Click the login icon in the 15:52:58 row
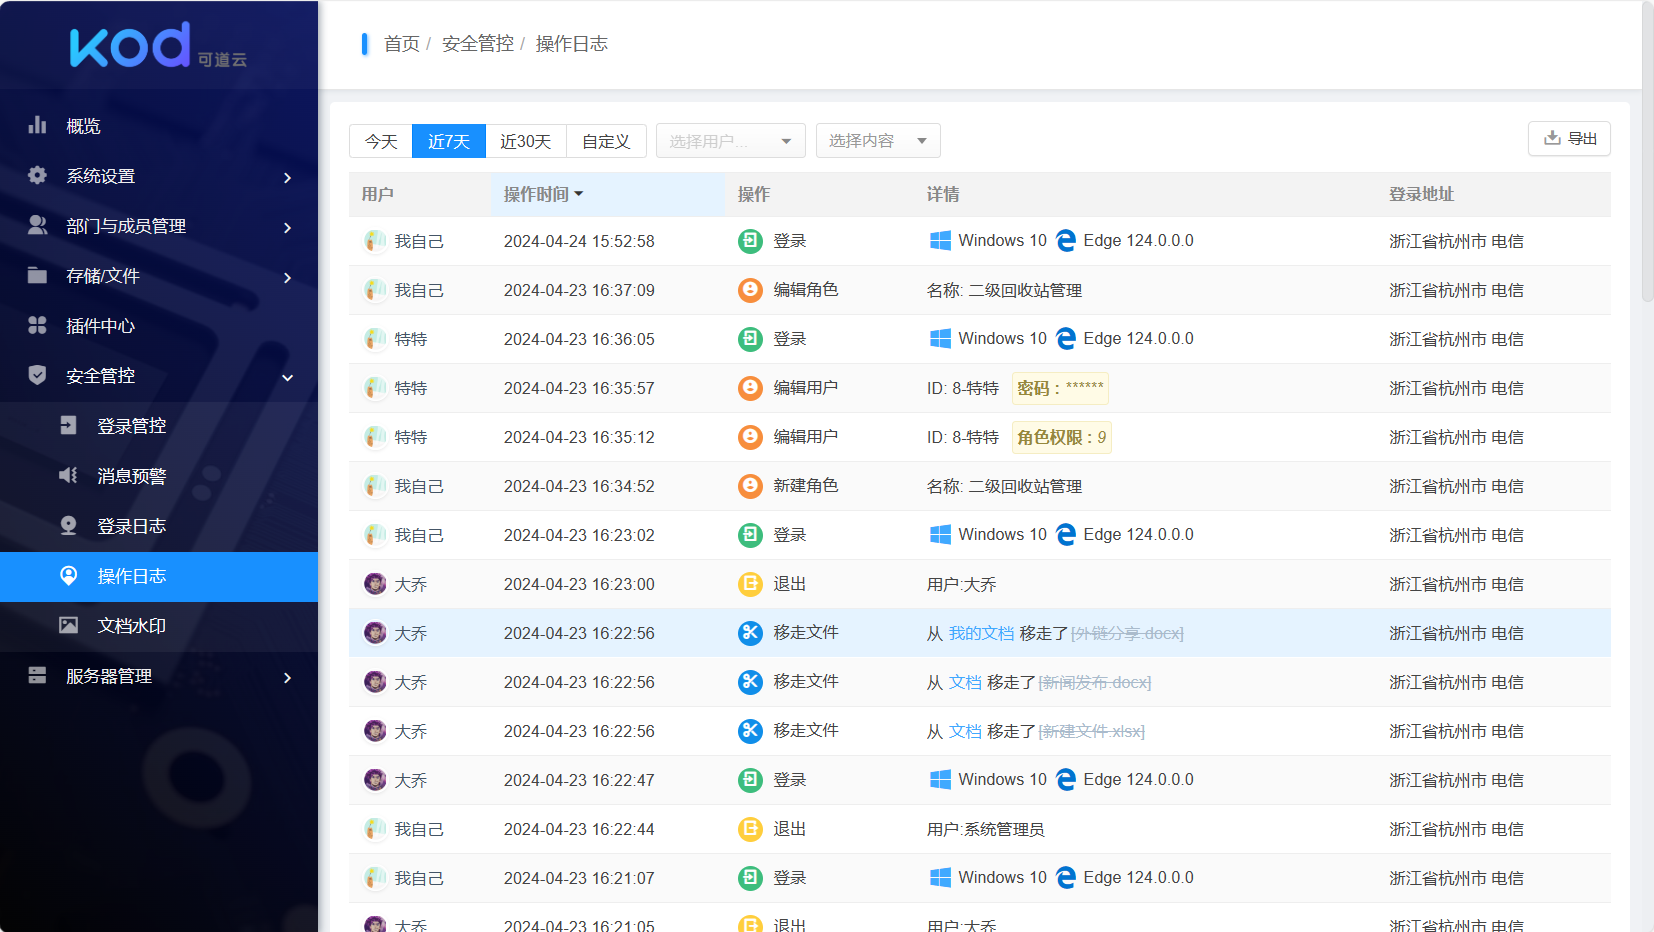Viewport: 1654px width, 932px height. click(750, 241)
